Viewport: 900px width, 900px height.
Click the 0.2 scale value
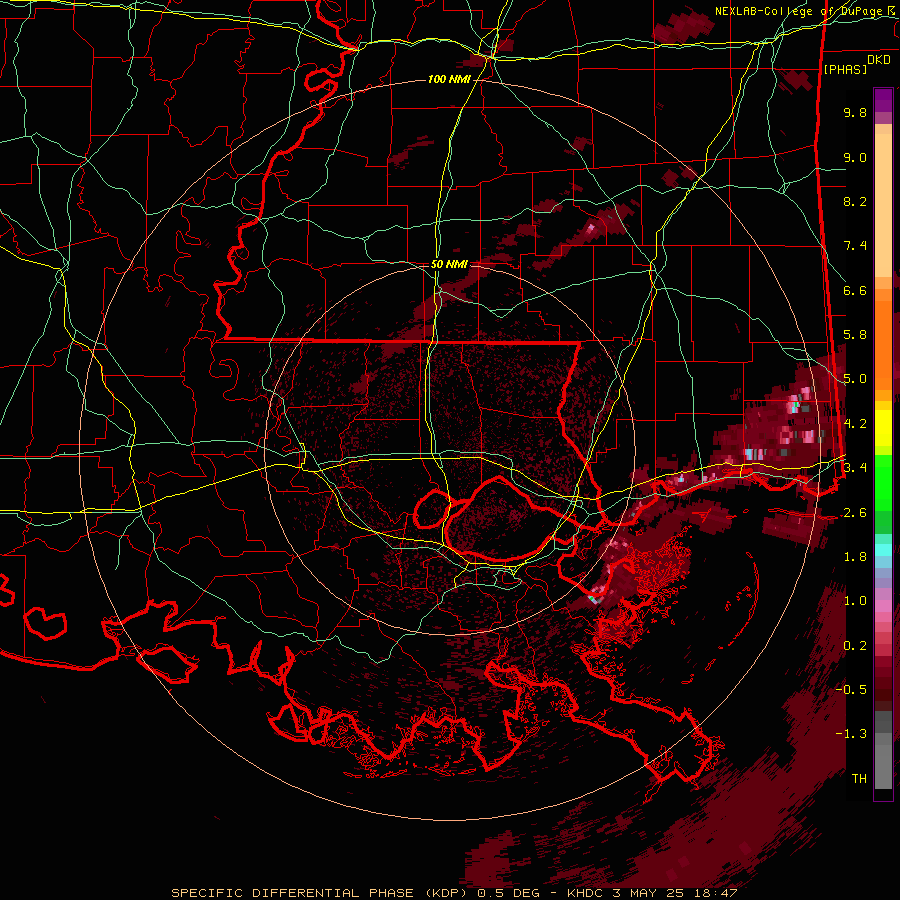[x=855, y=646]
